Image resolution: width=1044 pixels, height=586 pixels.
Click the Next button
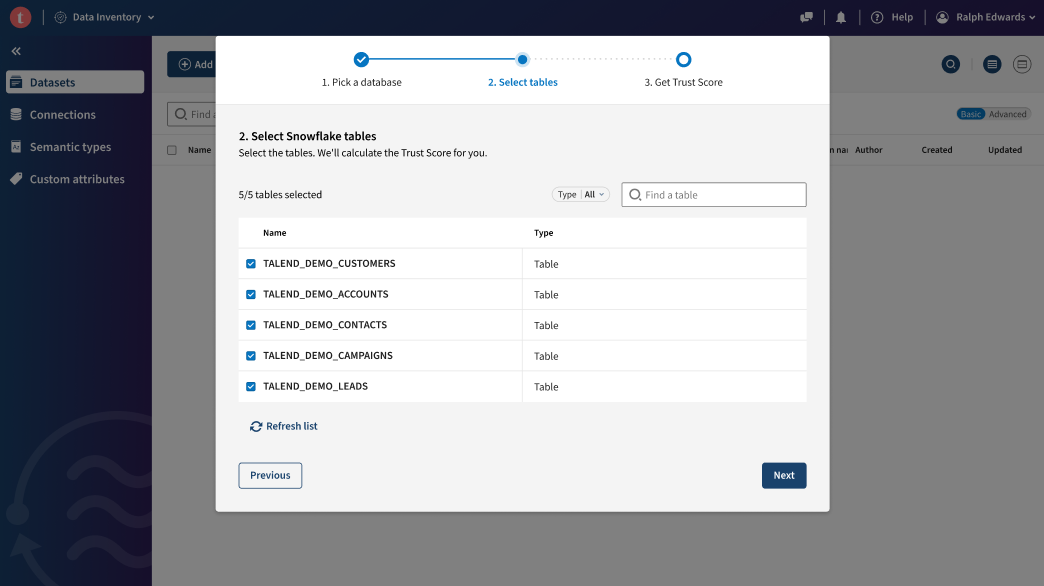783,476
